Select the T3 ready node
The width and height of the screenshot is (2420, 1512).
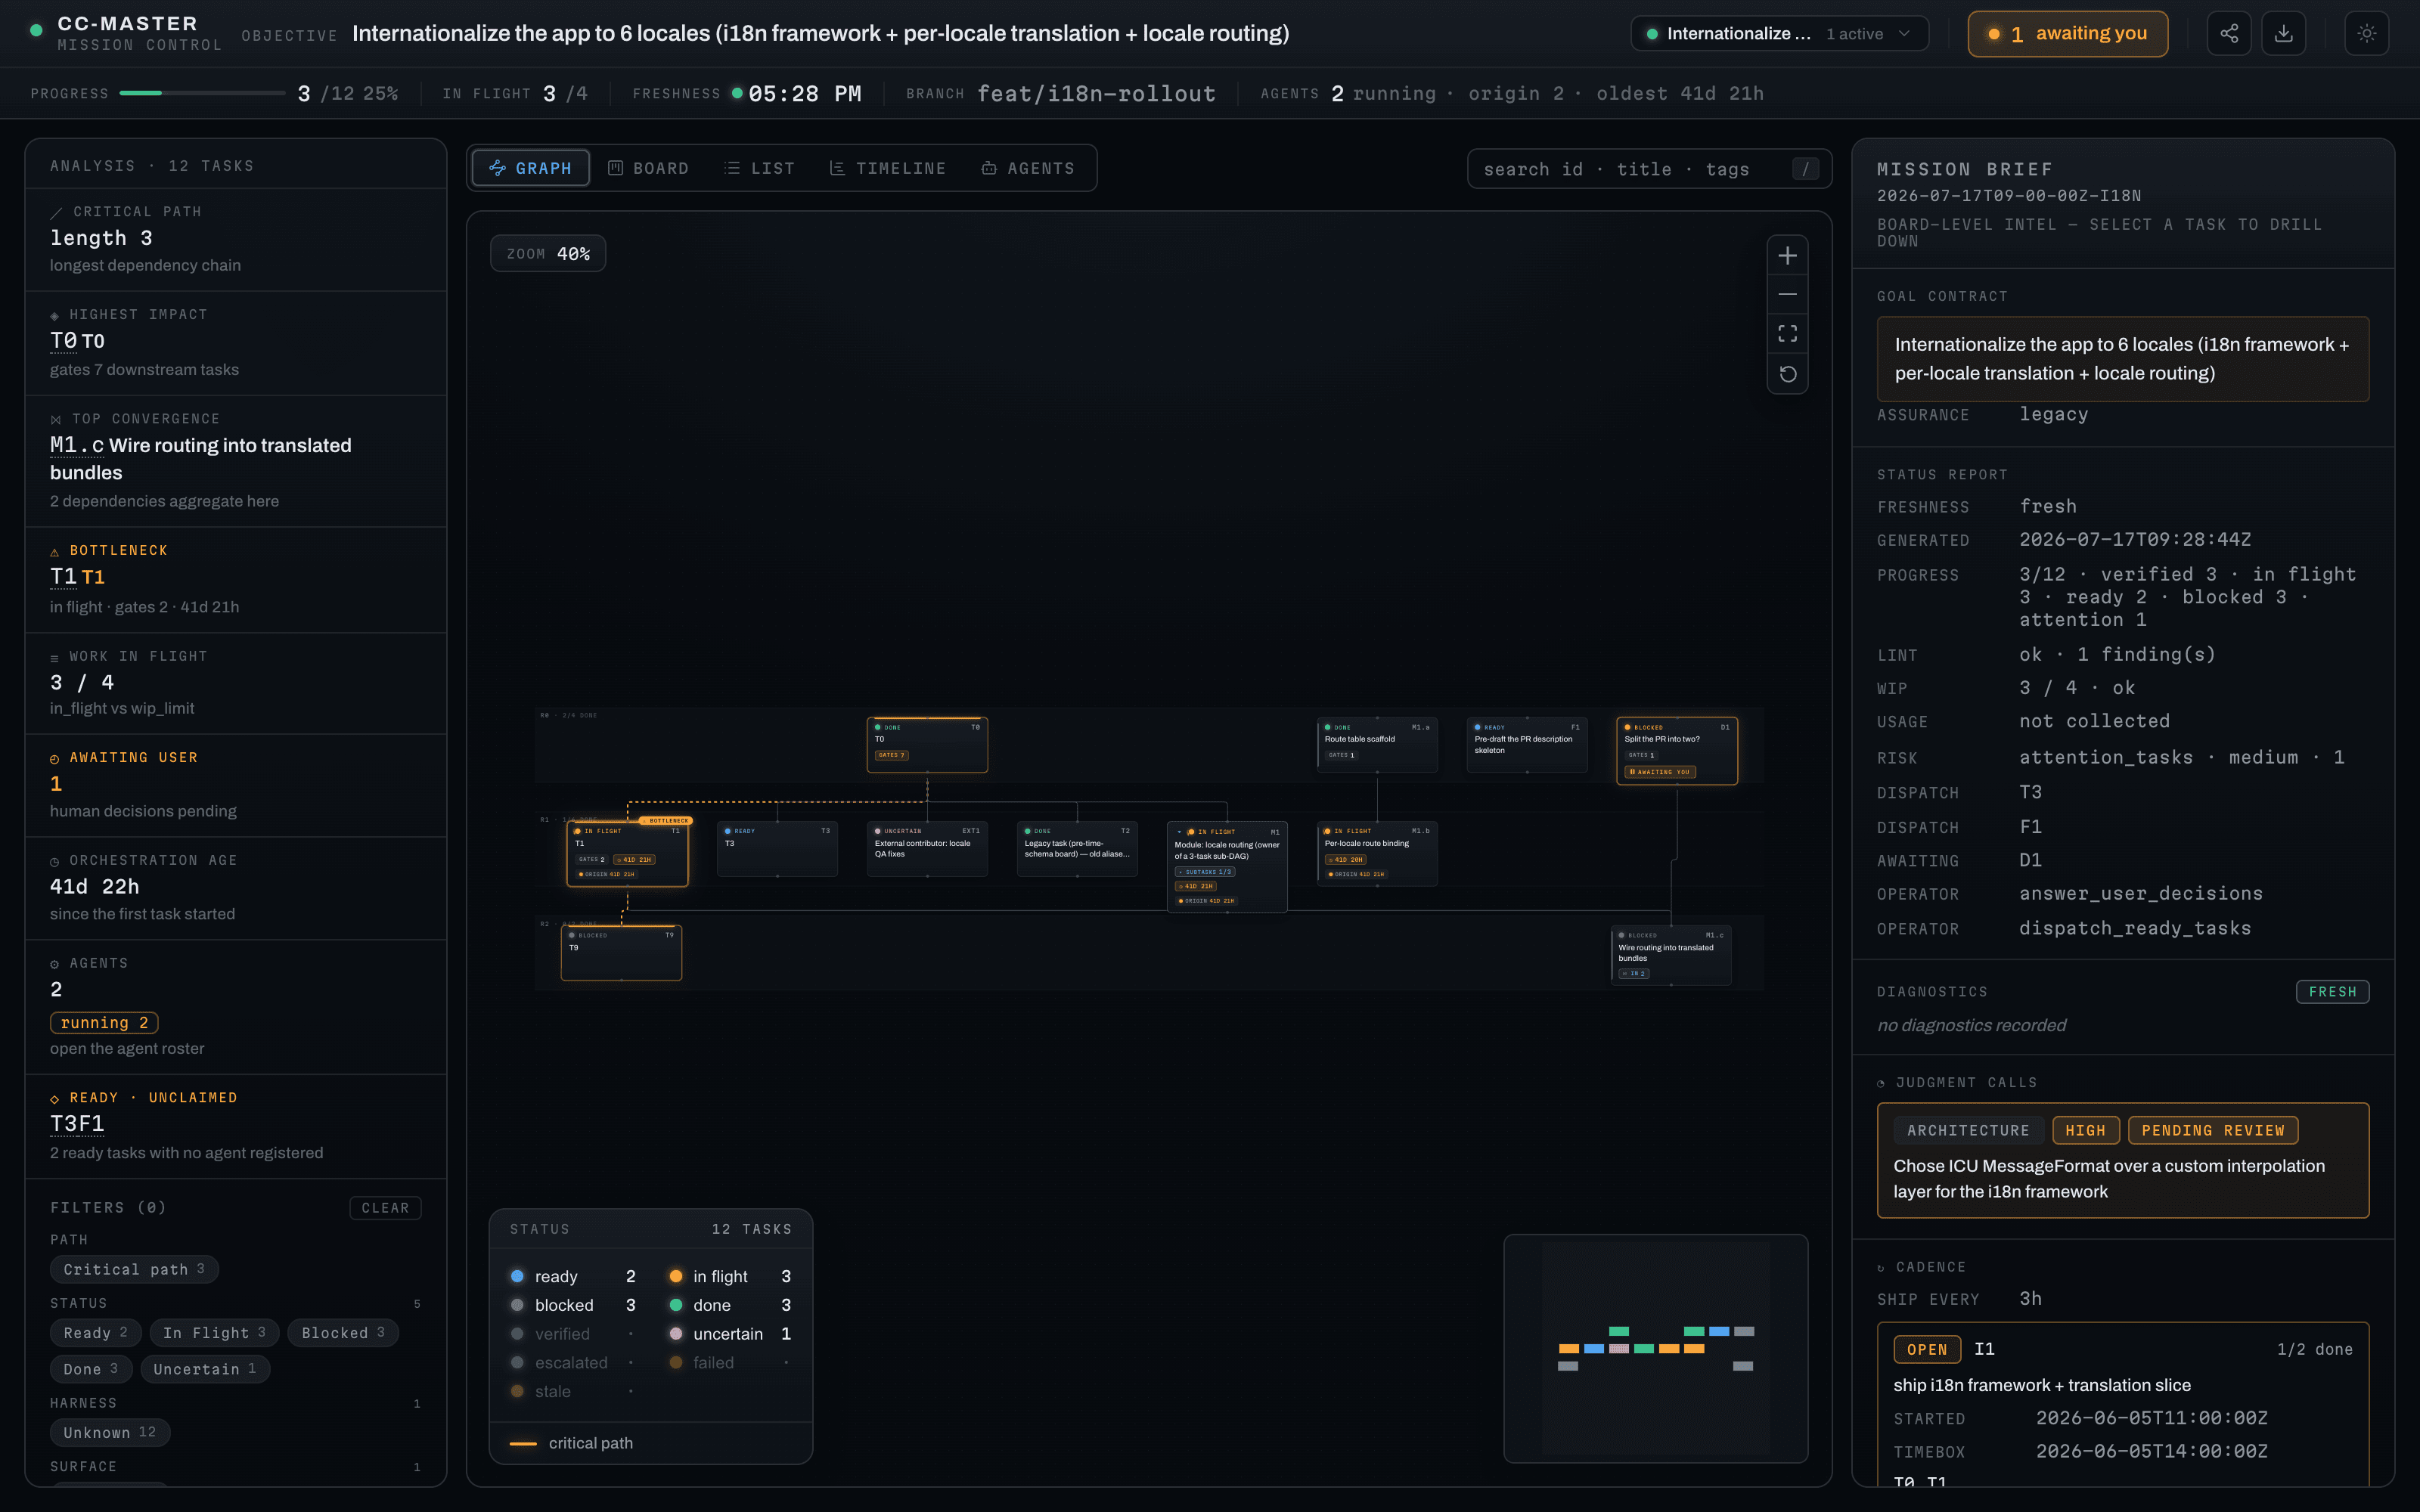[777, 849]
